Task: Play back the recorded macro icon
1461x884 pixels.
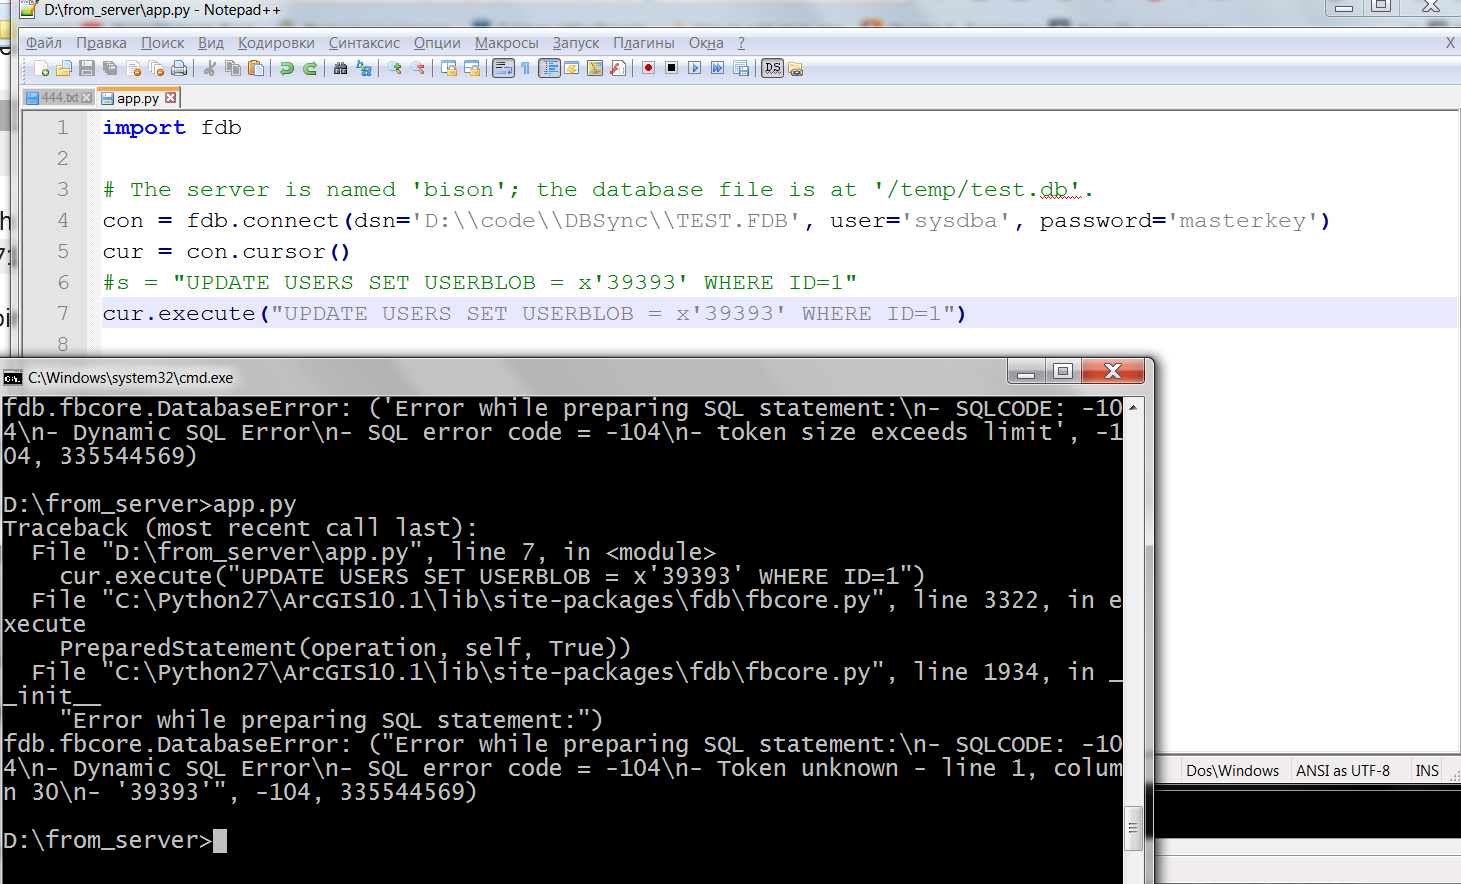Action: pos(695,68)
